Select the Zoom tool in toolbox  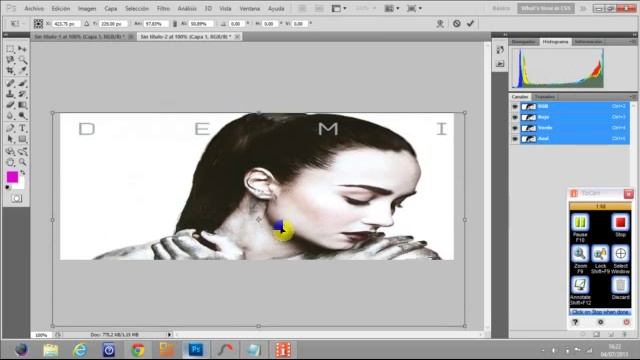pos(22,162)
